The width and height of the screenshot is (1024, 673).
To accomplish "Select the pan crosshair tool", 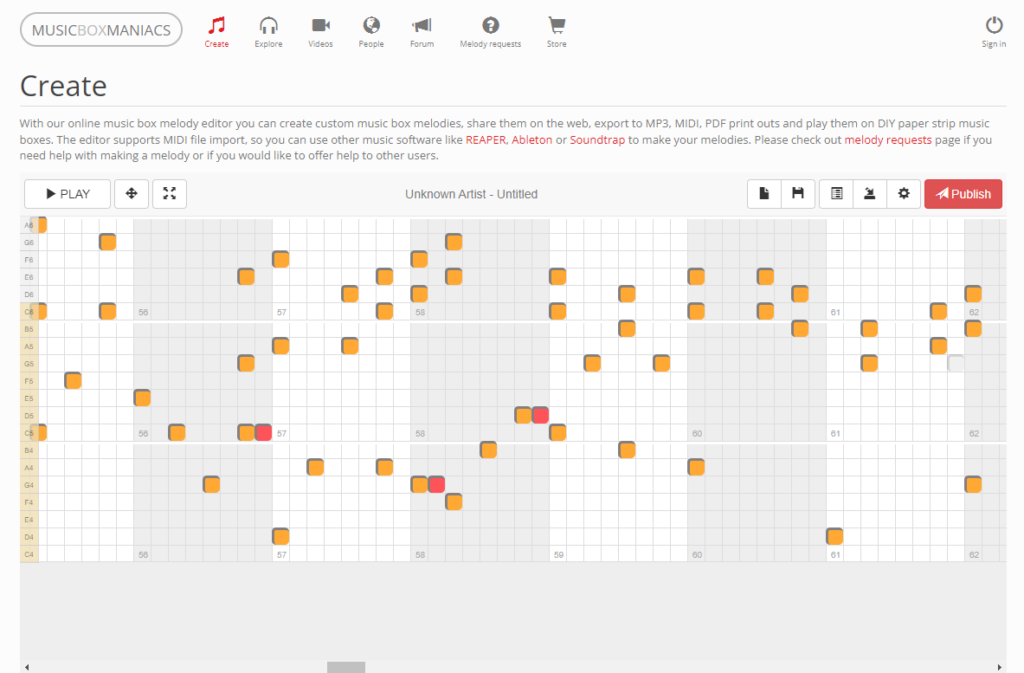I will [x=131, y=193].
